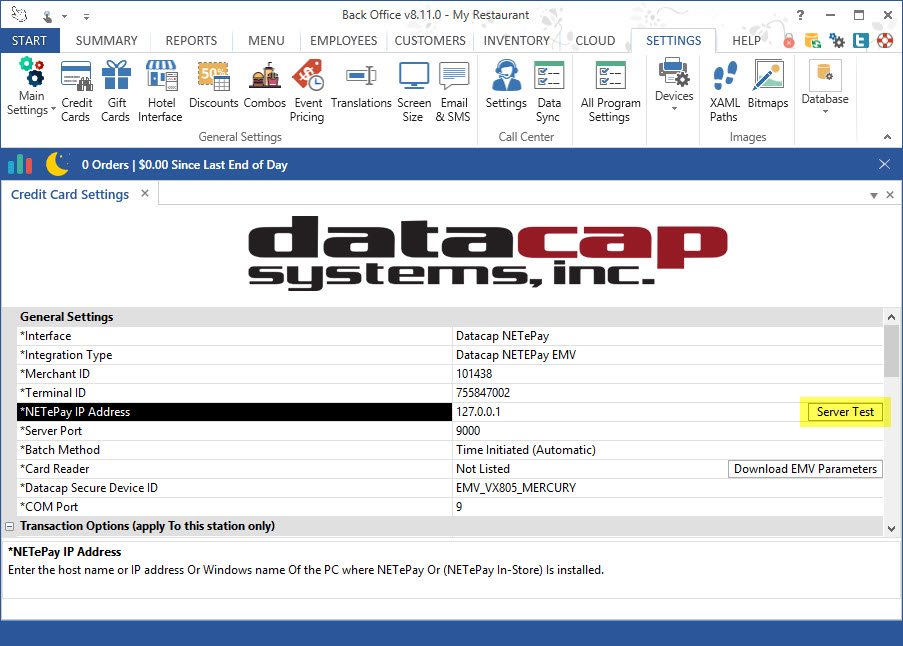903x646 pixels.
Task: Open Email & SMS settings
Action: point(453,90)
